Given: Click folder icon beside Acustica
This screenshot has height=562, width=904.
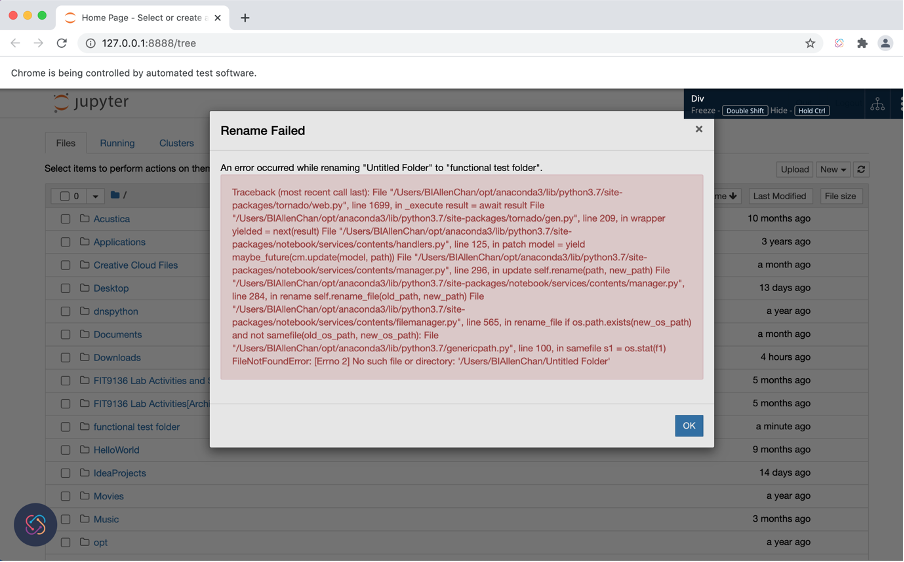Looking at the screenshot, I should (x=85, y=218).
